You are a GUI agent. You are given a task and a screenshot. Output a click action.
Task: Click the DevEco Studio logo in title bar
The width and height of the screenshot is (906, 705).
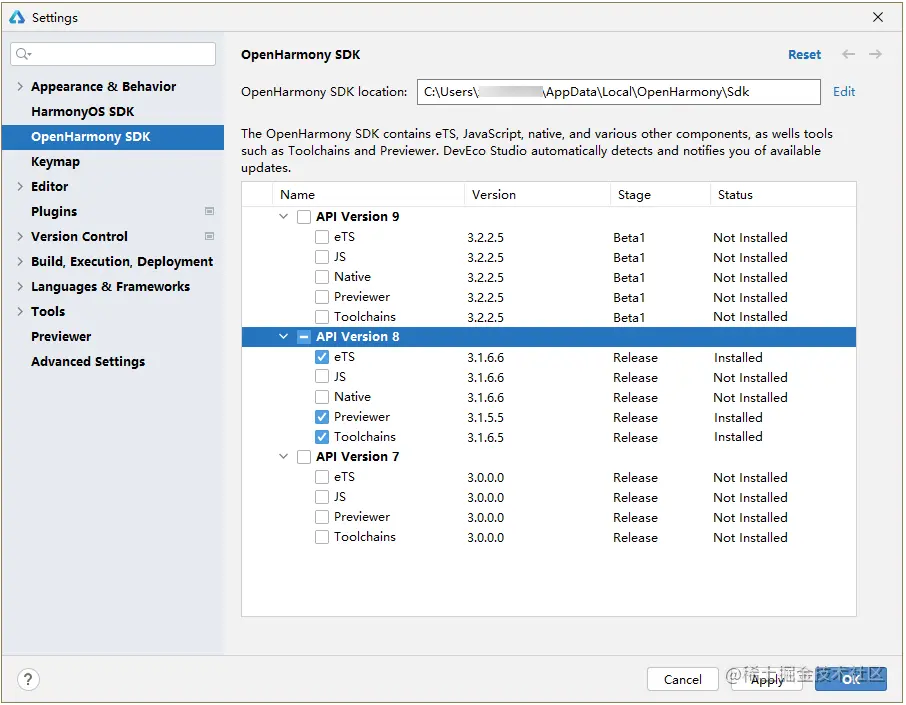pos(17,17)
